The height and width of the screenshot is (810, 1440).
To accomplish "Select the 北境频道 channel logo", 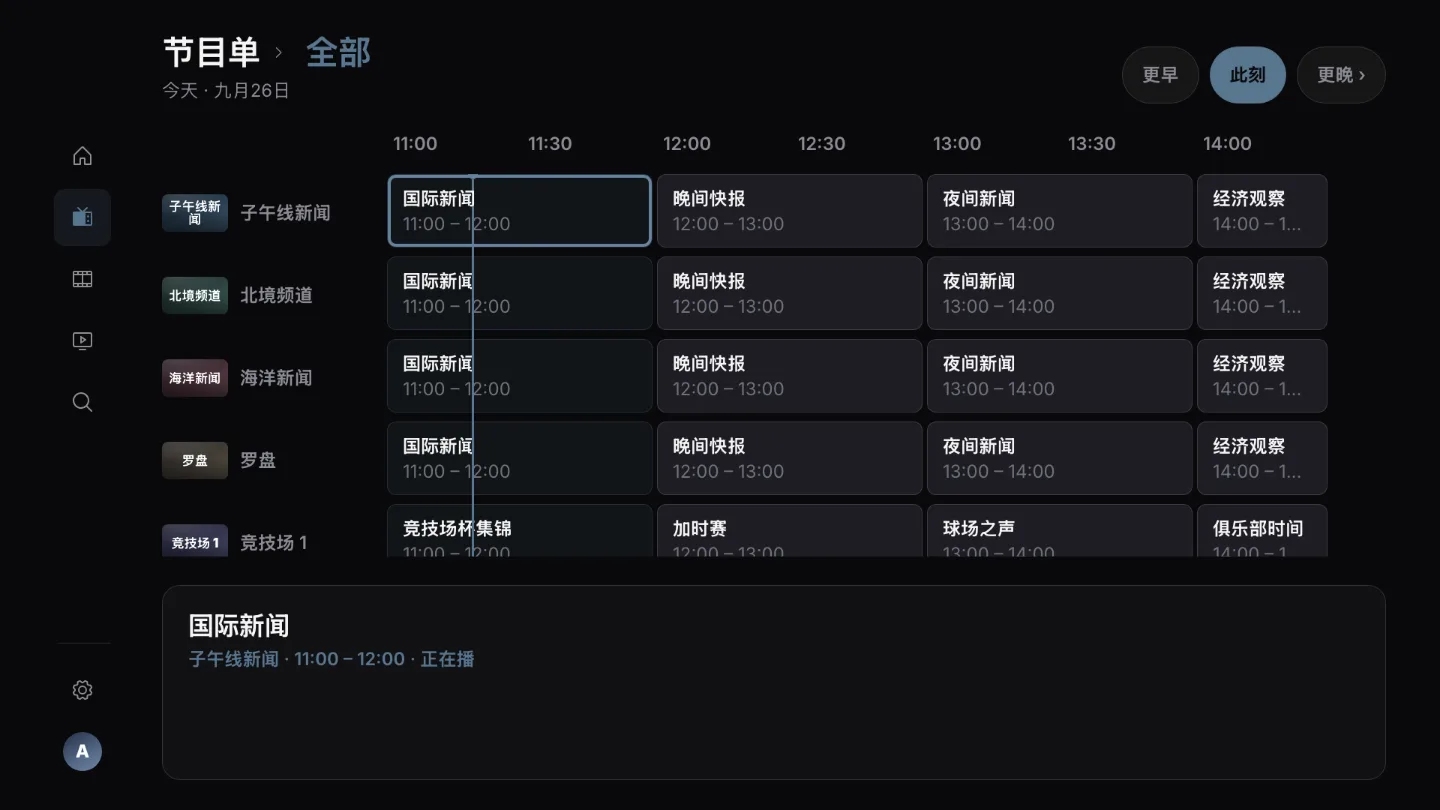I will [195, 295].
